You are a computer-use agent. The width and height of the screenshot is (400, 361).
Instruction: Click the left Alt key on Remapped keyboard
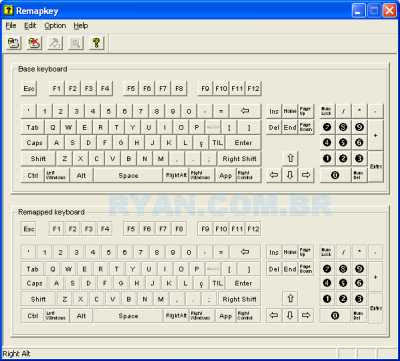pyautogui.click(x=81, y=316)
